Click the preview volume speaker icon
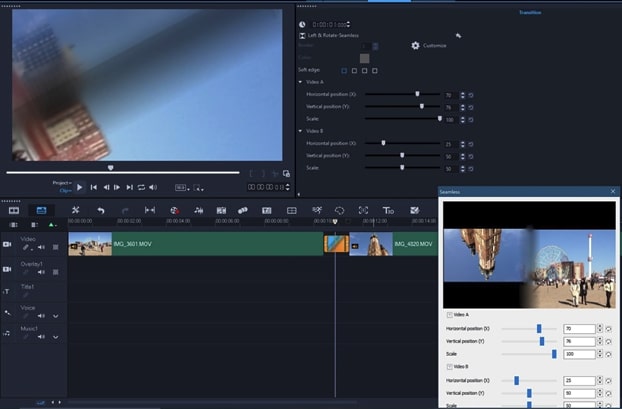This screenshot has height=409, width=622. [x=153, y=187]
